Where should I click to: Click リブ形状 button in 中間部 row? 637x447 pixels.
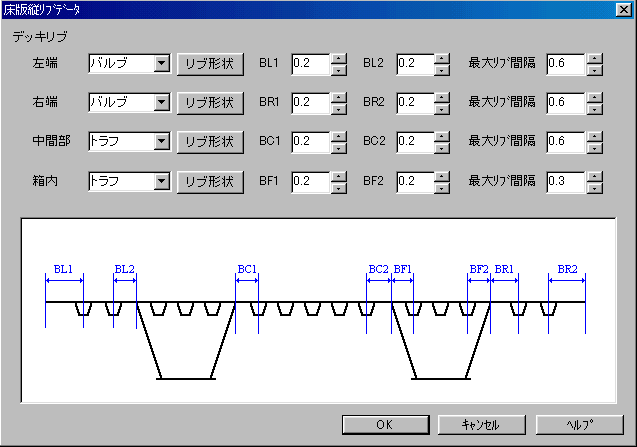[210, 142]
